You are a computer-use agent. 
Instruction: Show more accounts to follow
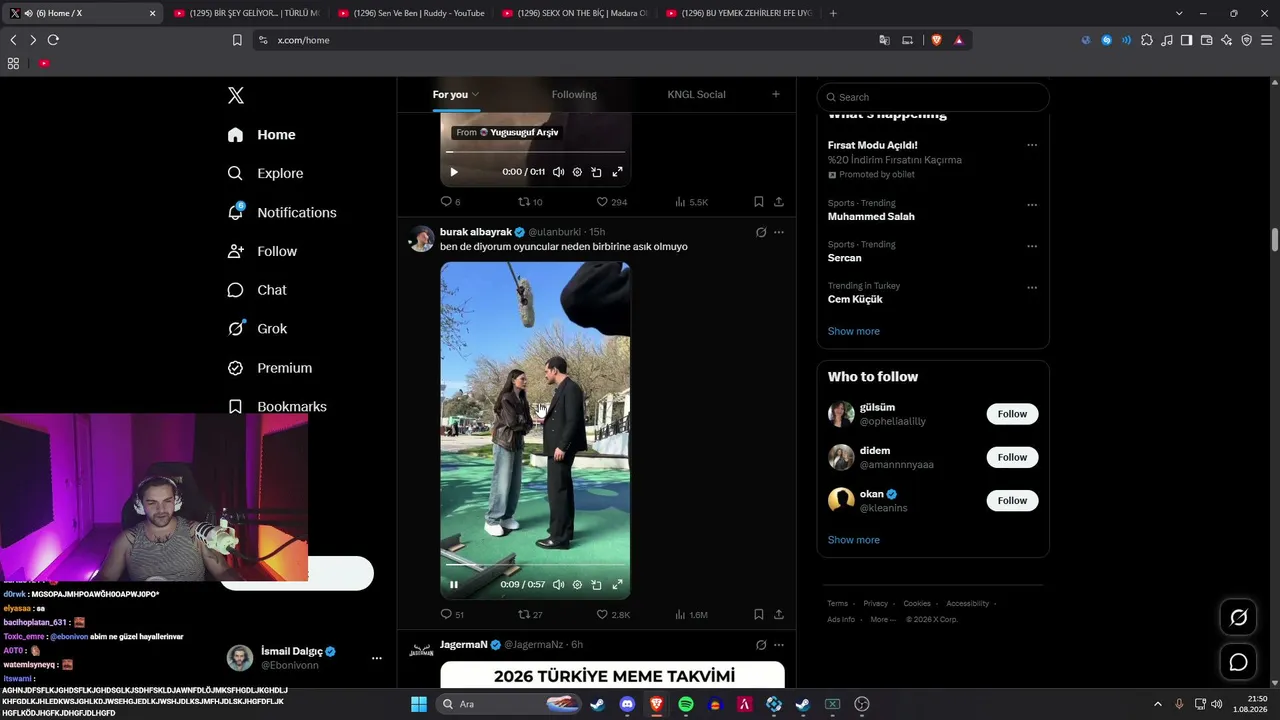pyautogui.click(x=854, y=540)
